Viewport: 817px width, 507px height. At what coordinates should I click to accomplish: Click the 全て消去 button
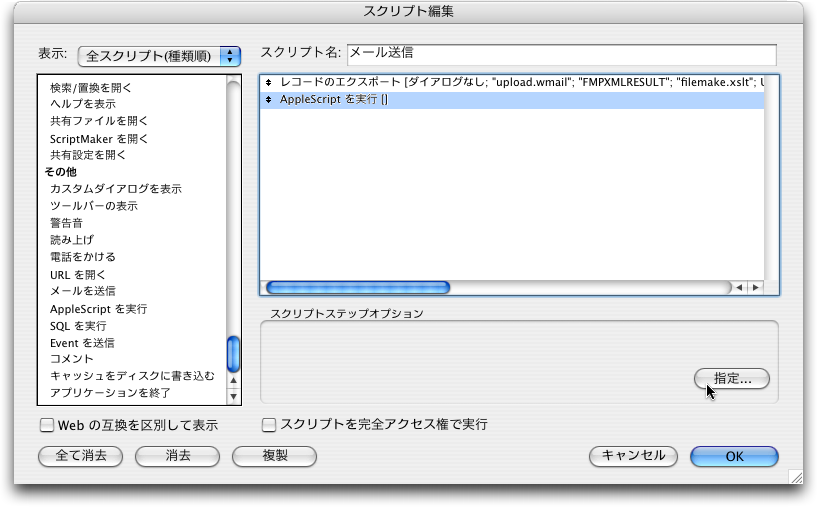80,456
